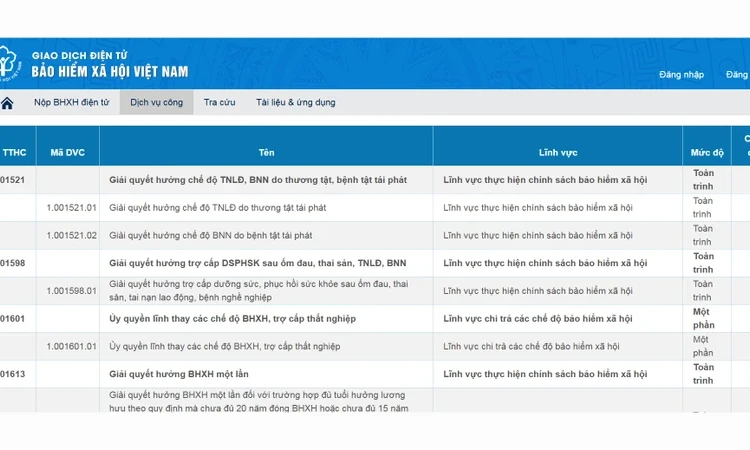Select code 1.001521.02

[x=71, y=235]
